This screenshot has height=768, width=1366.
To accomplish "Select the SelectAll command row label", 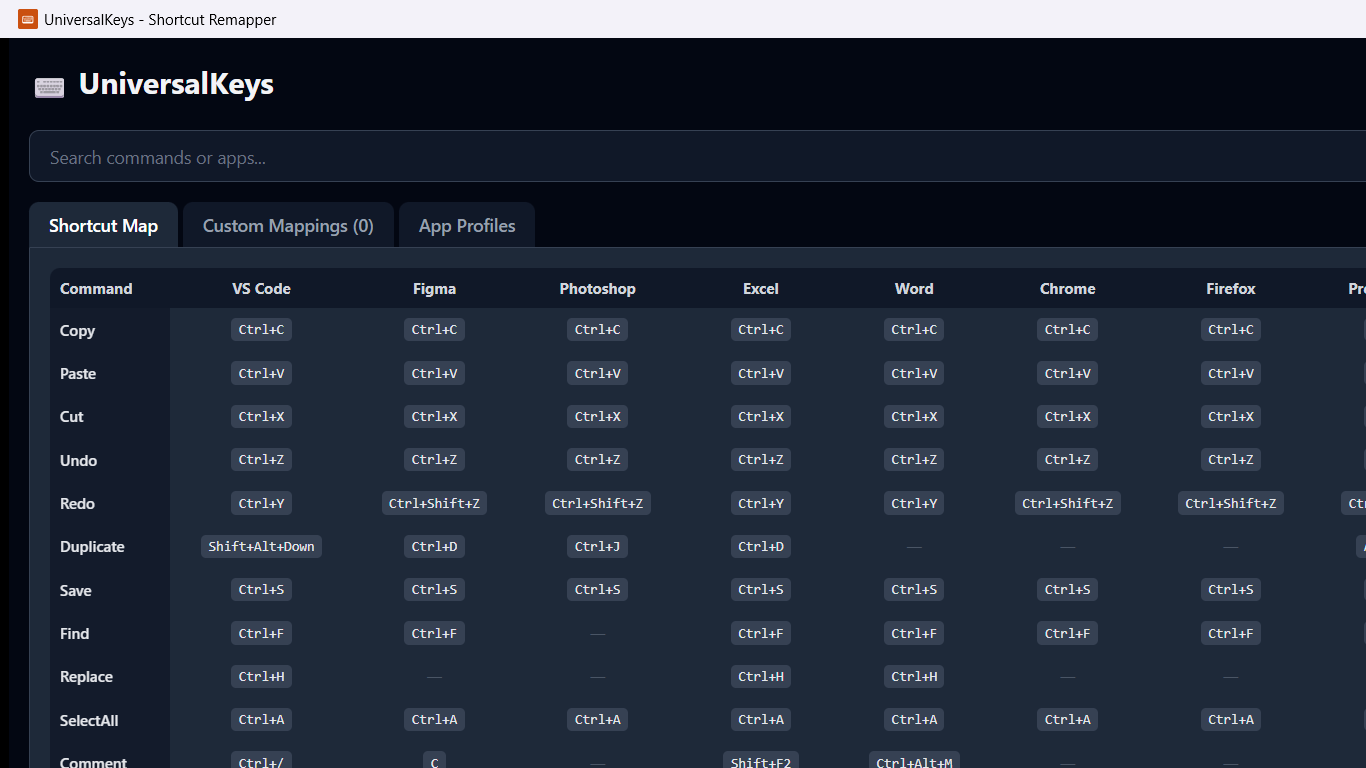I will coord(89,721).
